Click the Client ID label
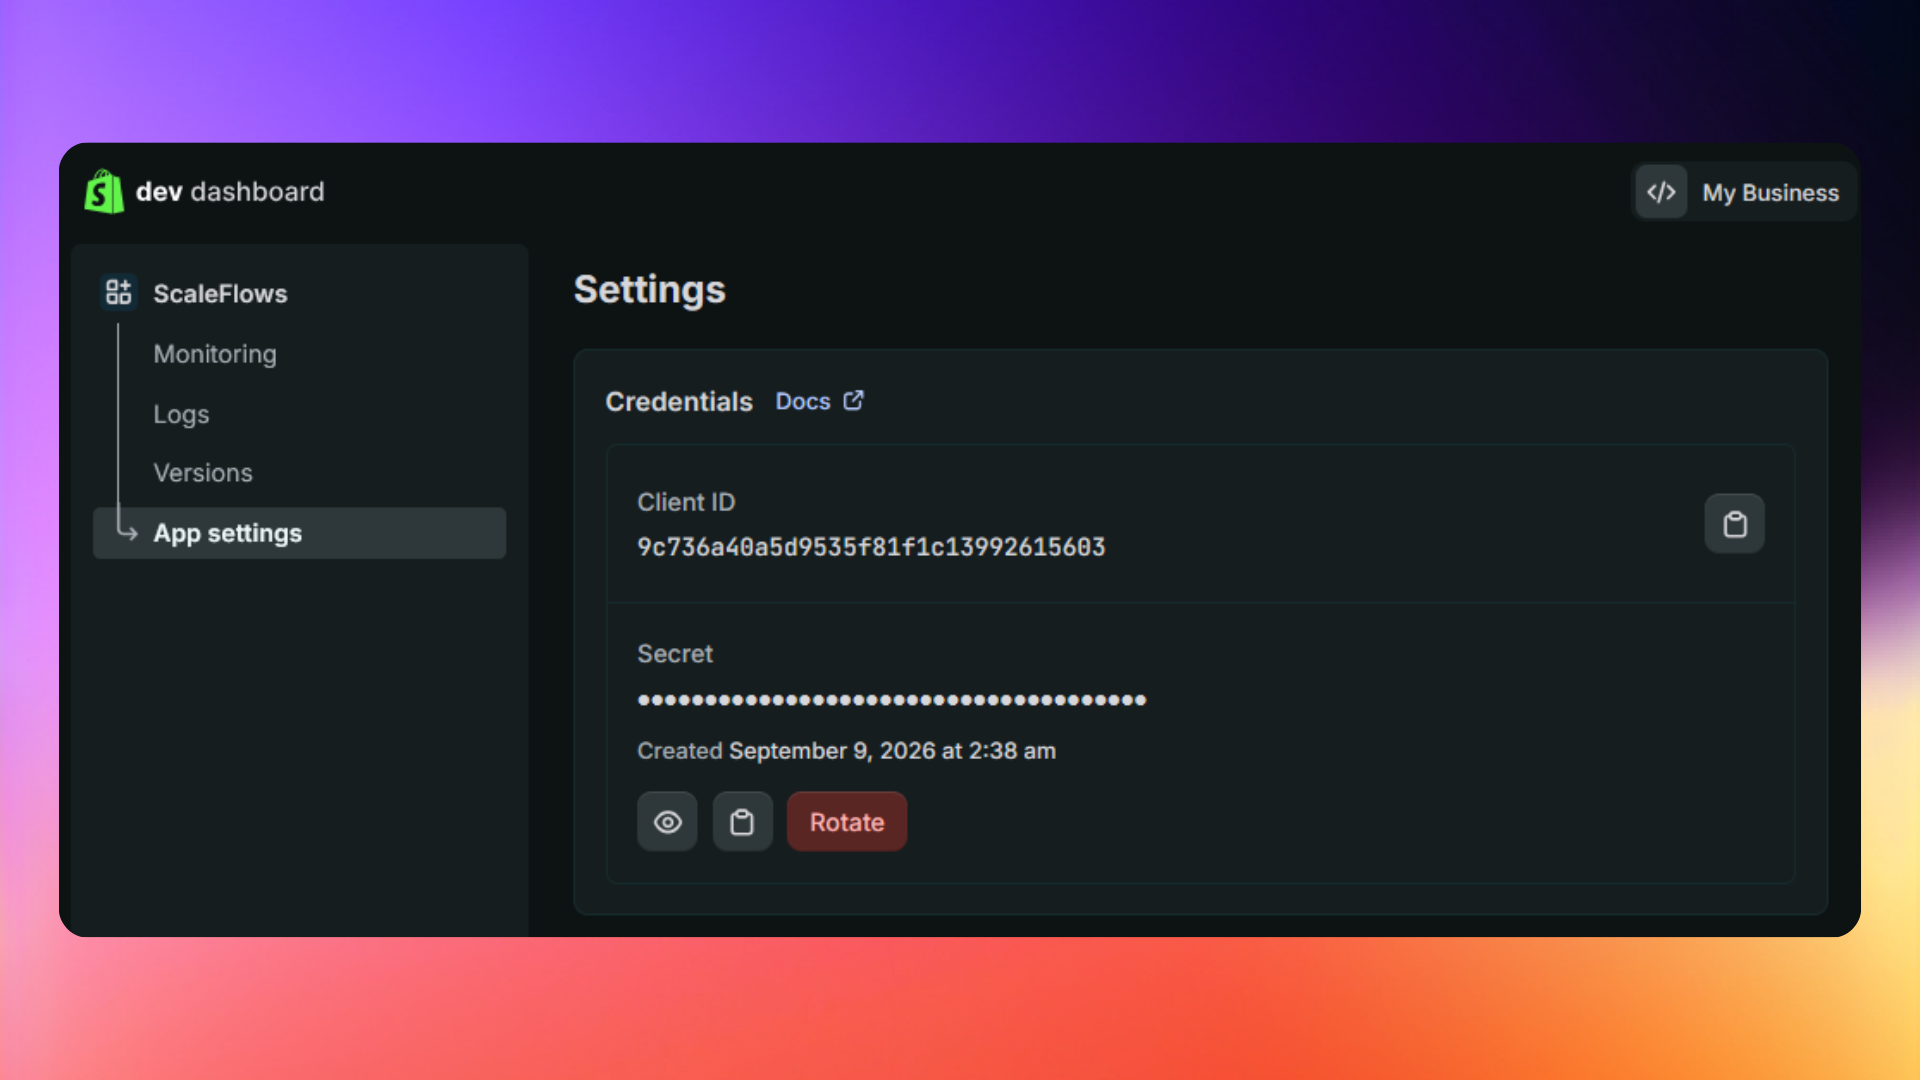This screenshot has width=1920, height=1080. [x=686, y=502]
